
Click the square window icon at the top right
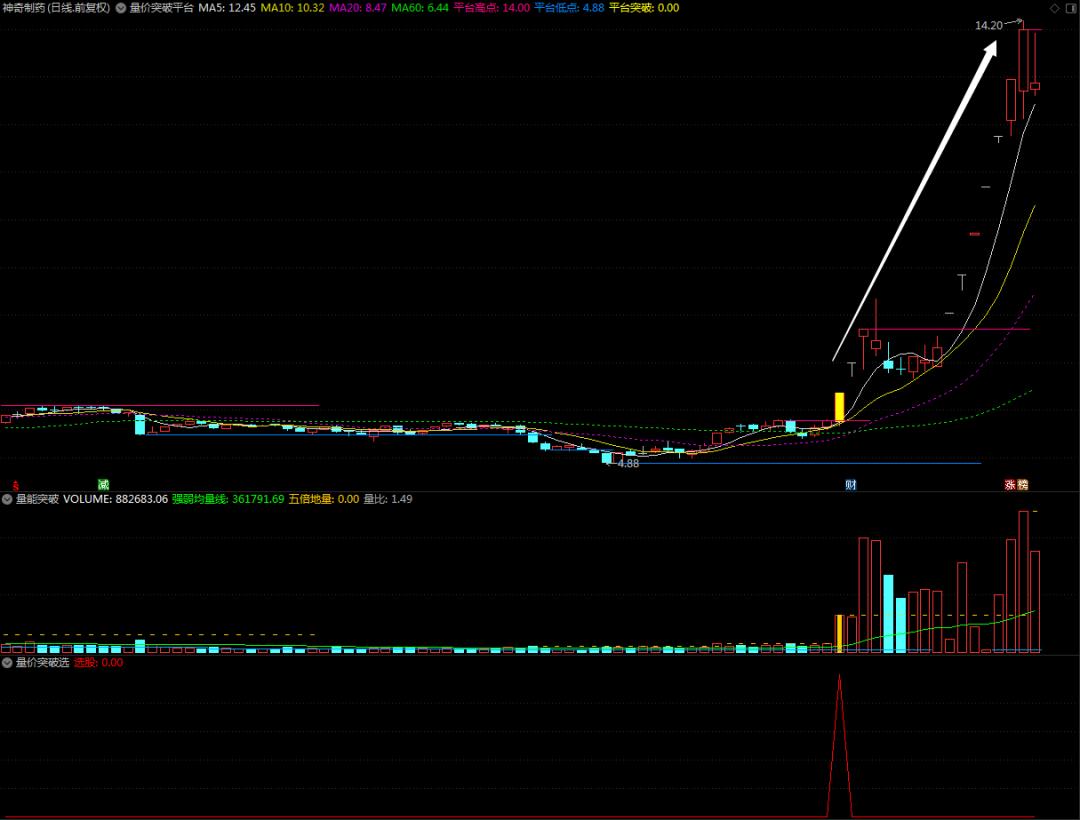(x=1071, y=8)
